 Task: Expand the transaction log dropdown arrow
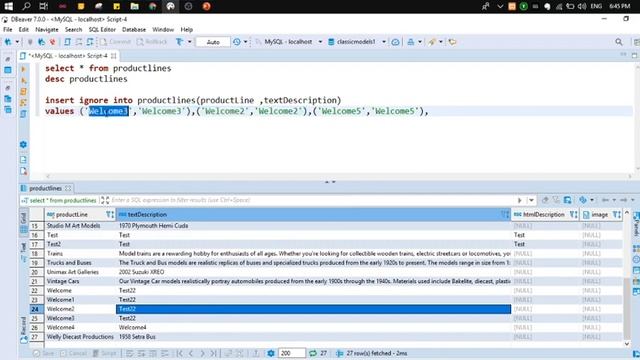pyautogui.click(x=245, y=42)
